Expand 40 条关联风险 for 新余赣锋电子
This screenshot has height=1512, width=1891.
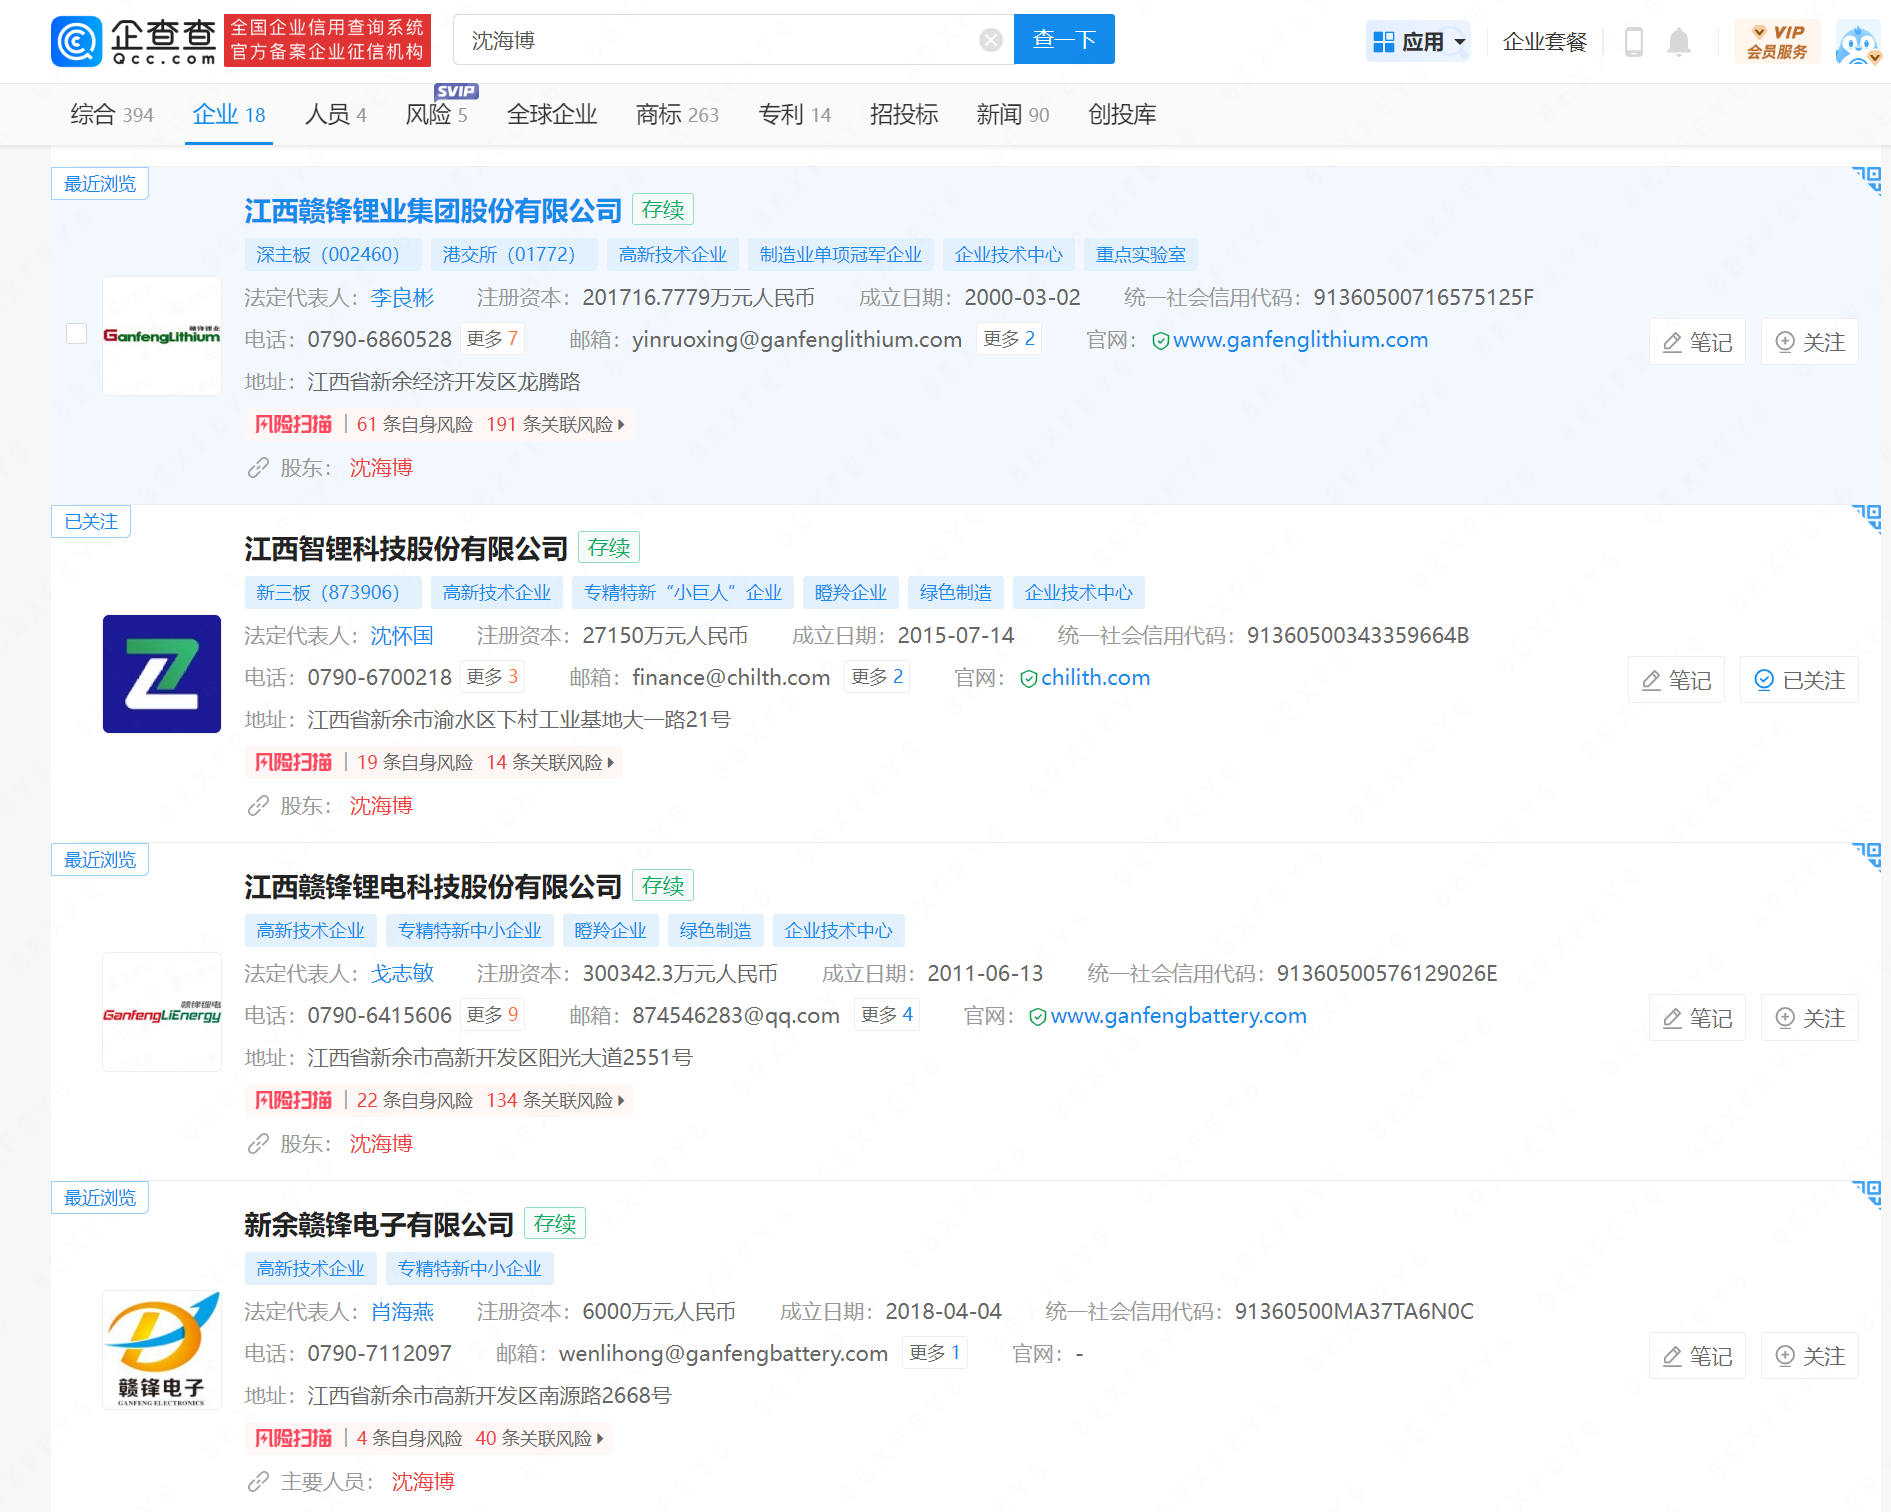coord(540,1439)
